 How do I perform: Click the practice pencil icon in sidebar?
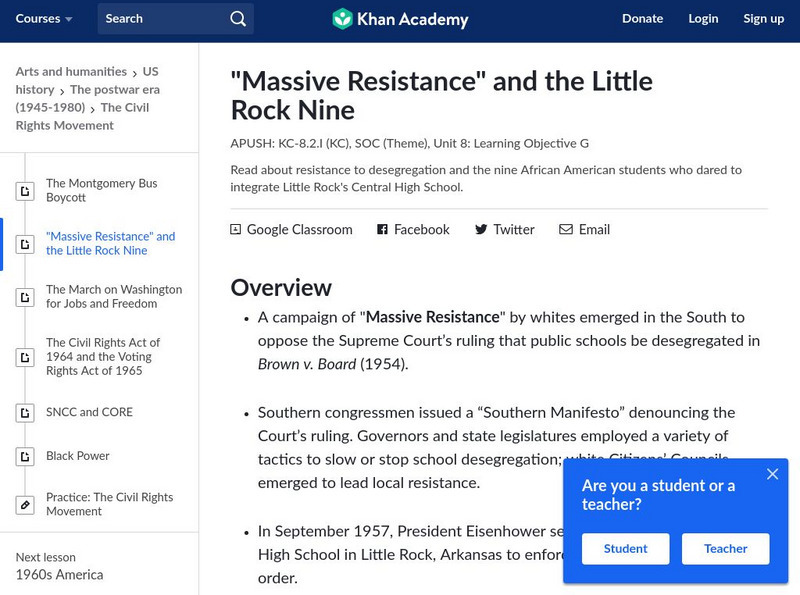click(x=24, y=504)
